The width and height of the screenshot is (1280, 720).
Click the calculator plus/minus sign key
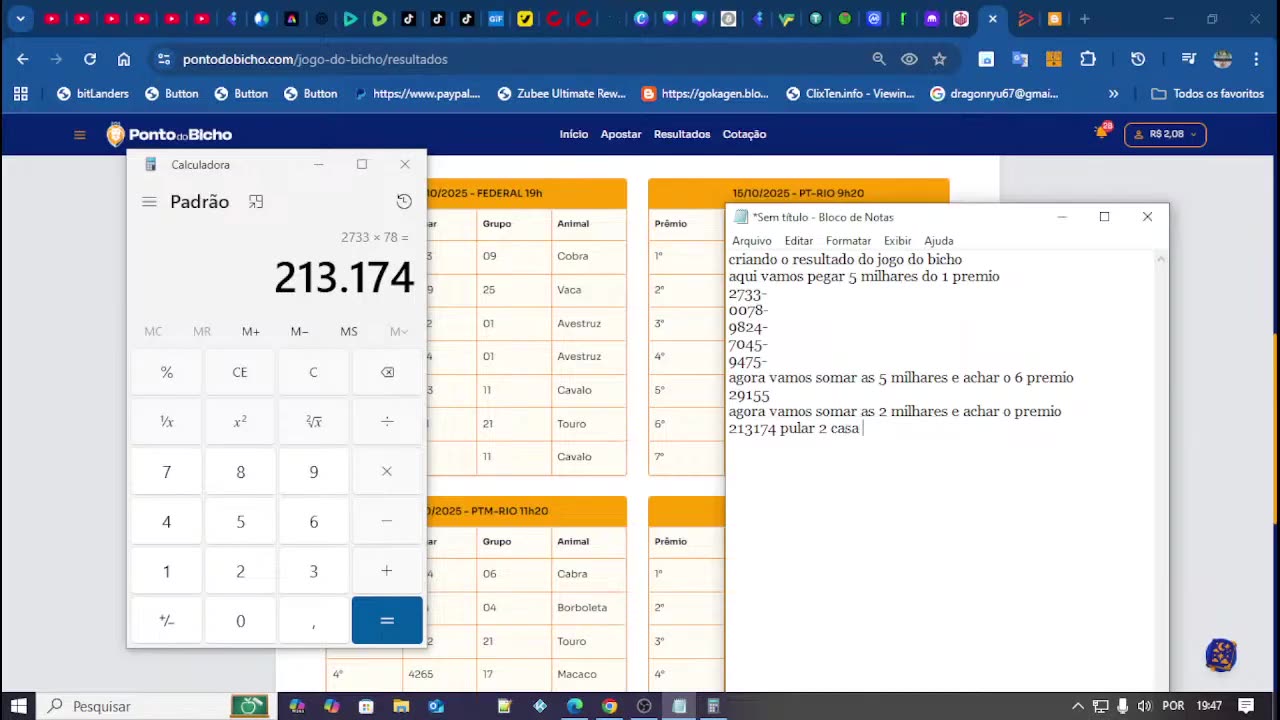[x=167, y=621]
